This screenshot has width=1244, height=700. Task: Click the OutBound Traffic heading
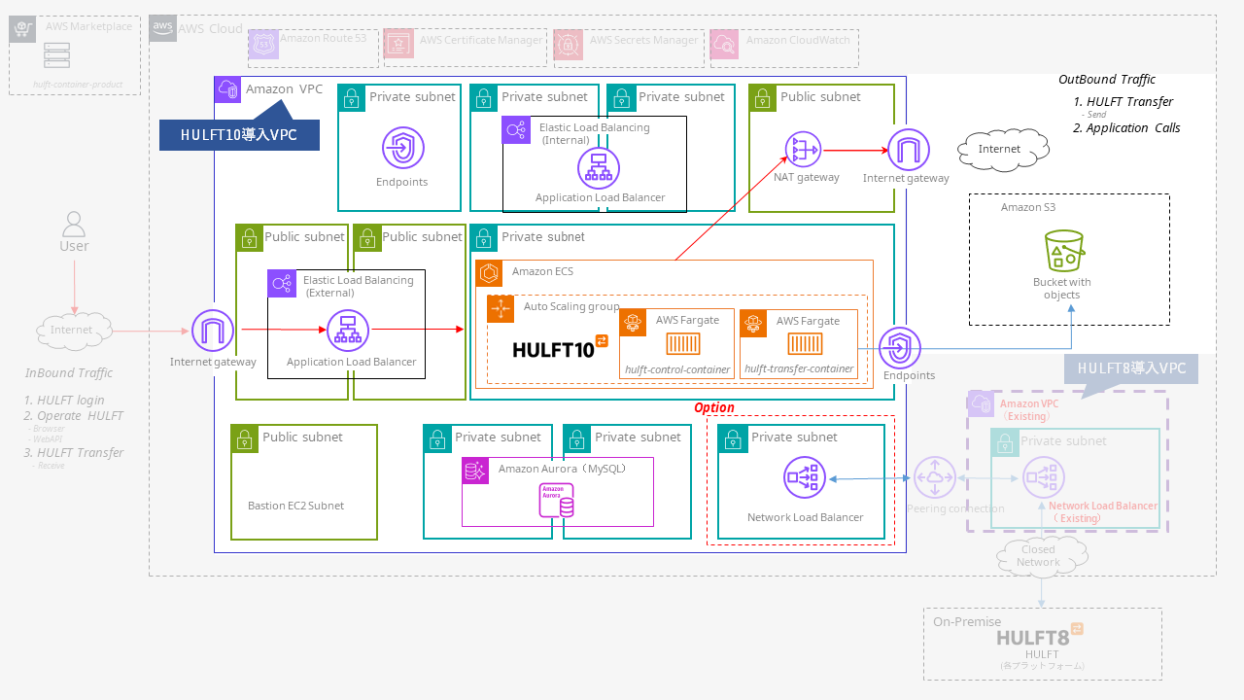(1107, 80)
